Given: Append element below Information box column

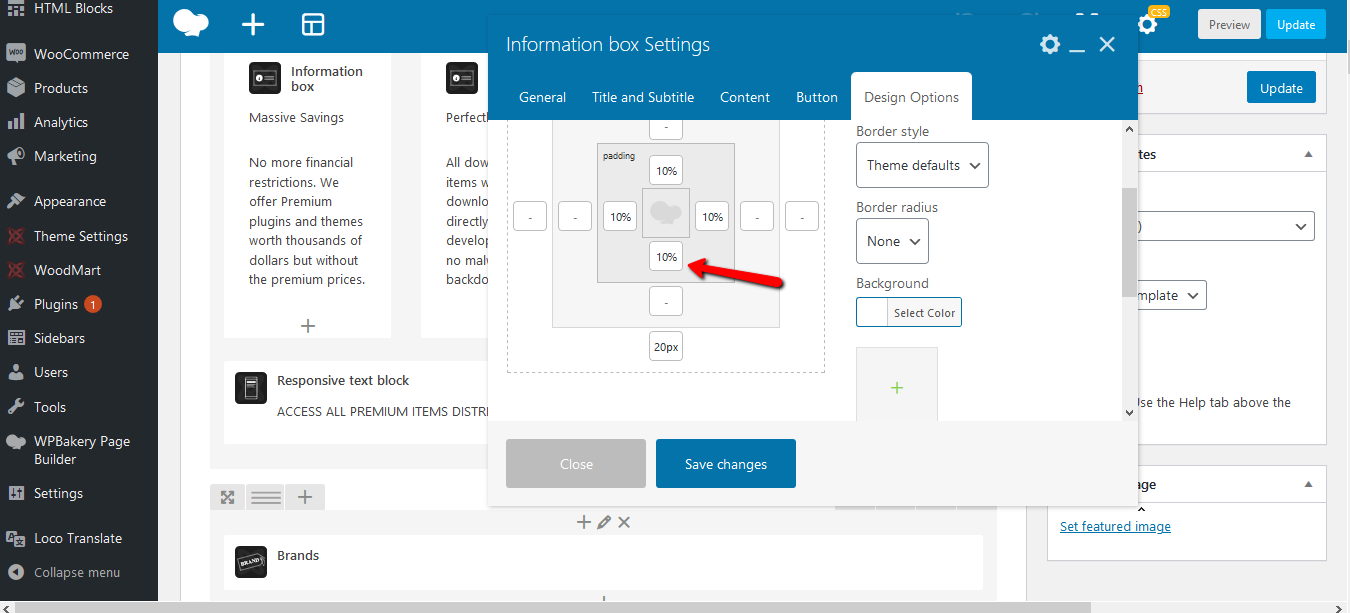Looking at the screenshot, I should point(308,326).
